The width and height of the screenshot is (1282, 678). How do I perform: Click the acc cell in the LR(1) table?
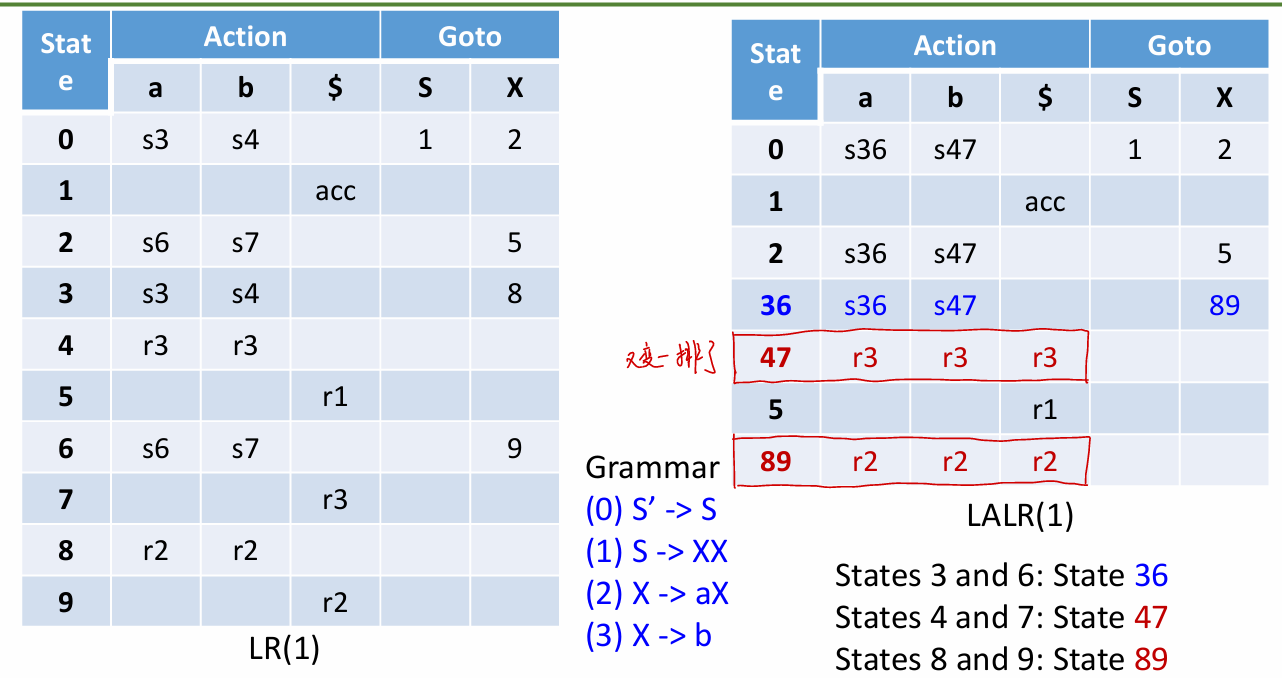coord(335,190)
